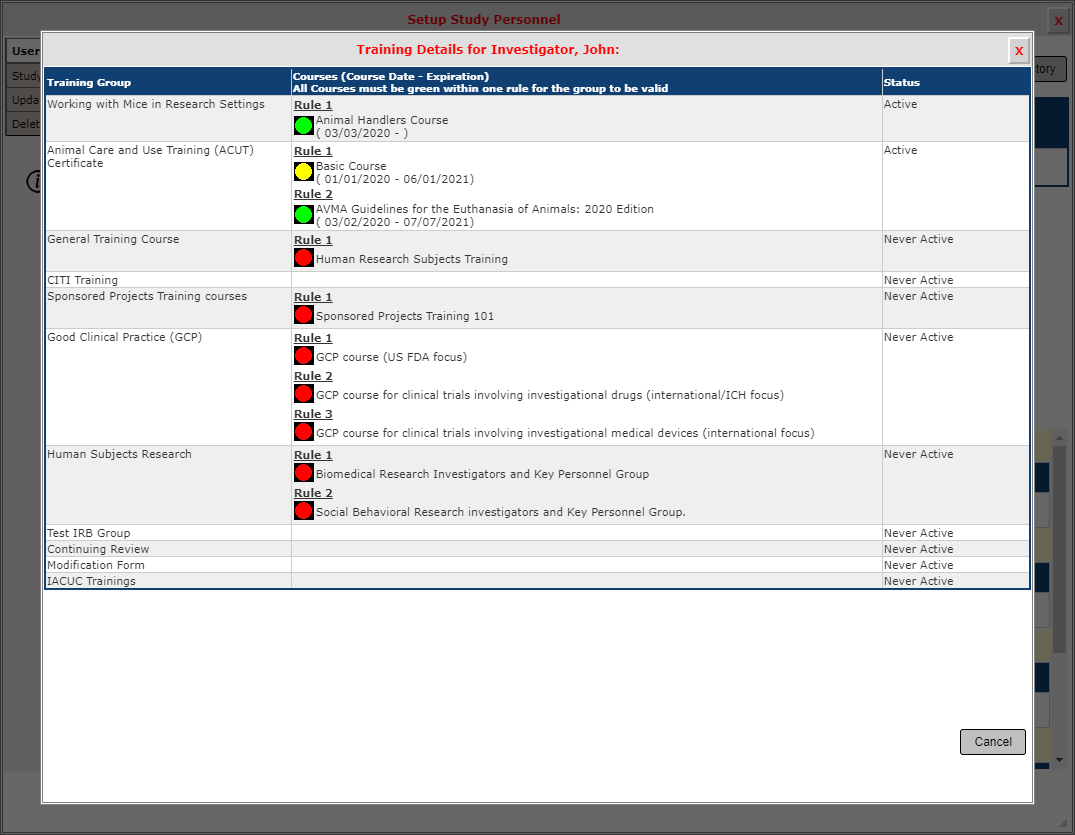Click 'Training Details for Investigator, John' title
This screenshot has height=835, width=1075.
(487, 49)
